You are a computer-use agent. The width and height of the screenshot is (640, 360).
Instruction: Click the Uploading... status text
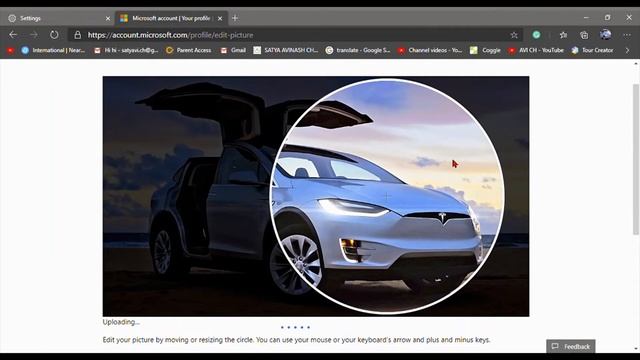[x=121, y=322]
